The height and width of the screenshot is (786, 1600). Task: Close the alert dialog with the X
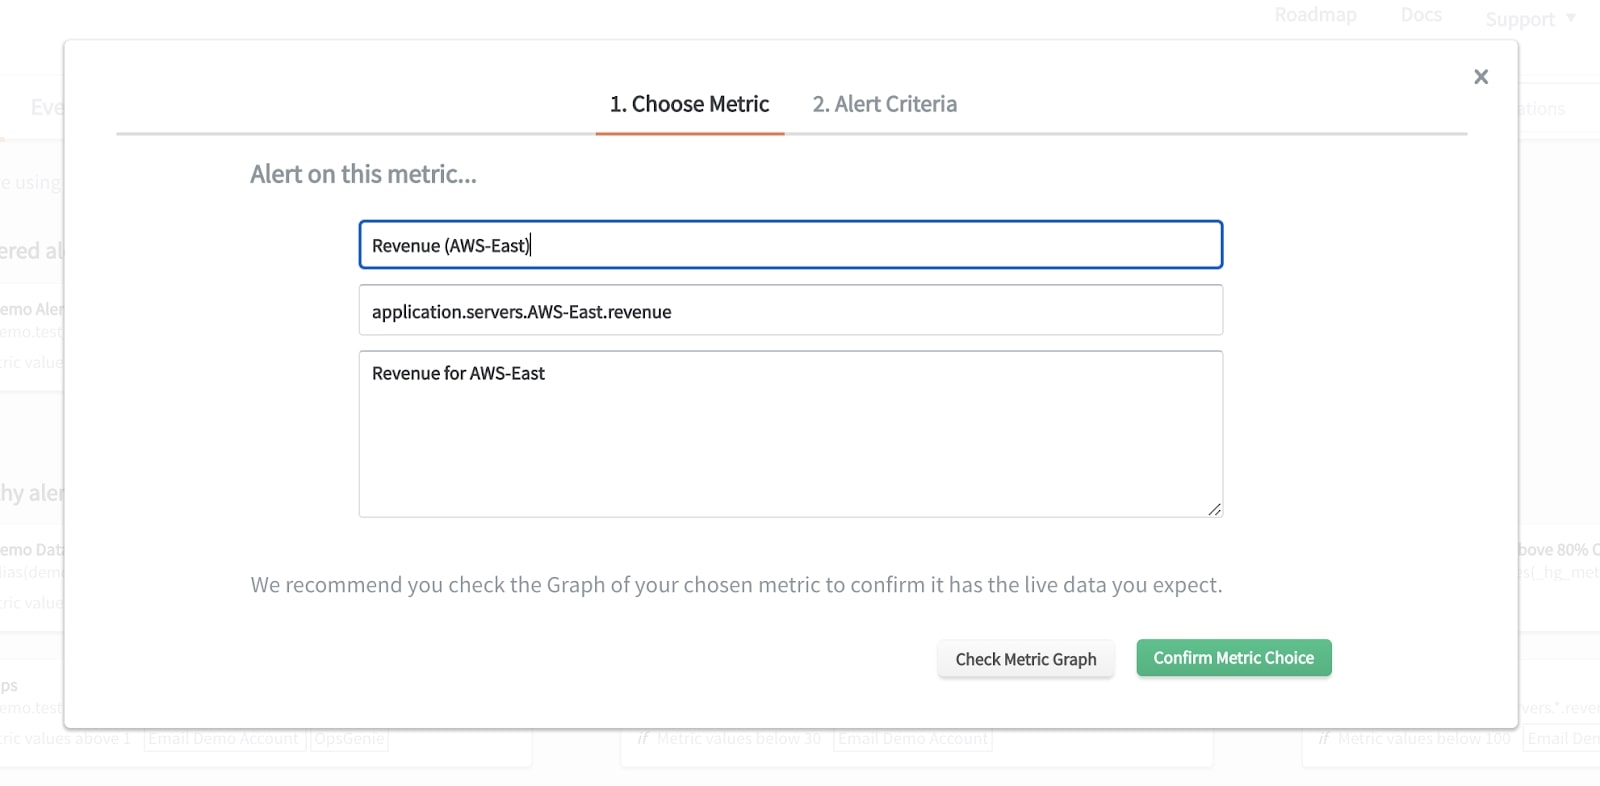[x=1481, y=77]
